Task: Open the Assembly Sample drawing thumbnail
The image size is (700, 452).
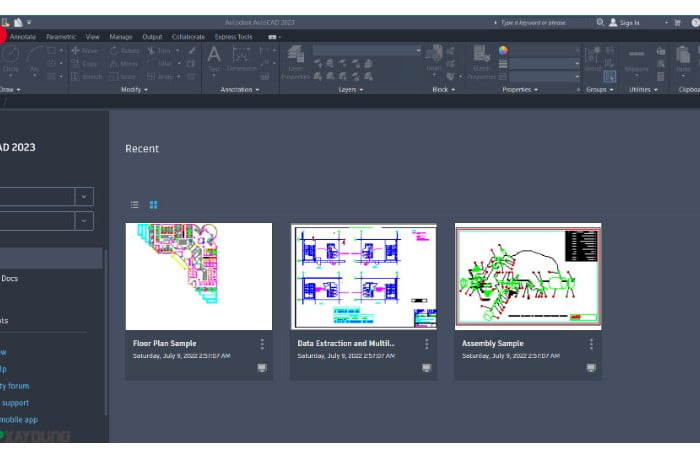Action: tap(528, 276)
